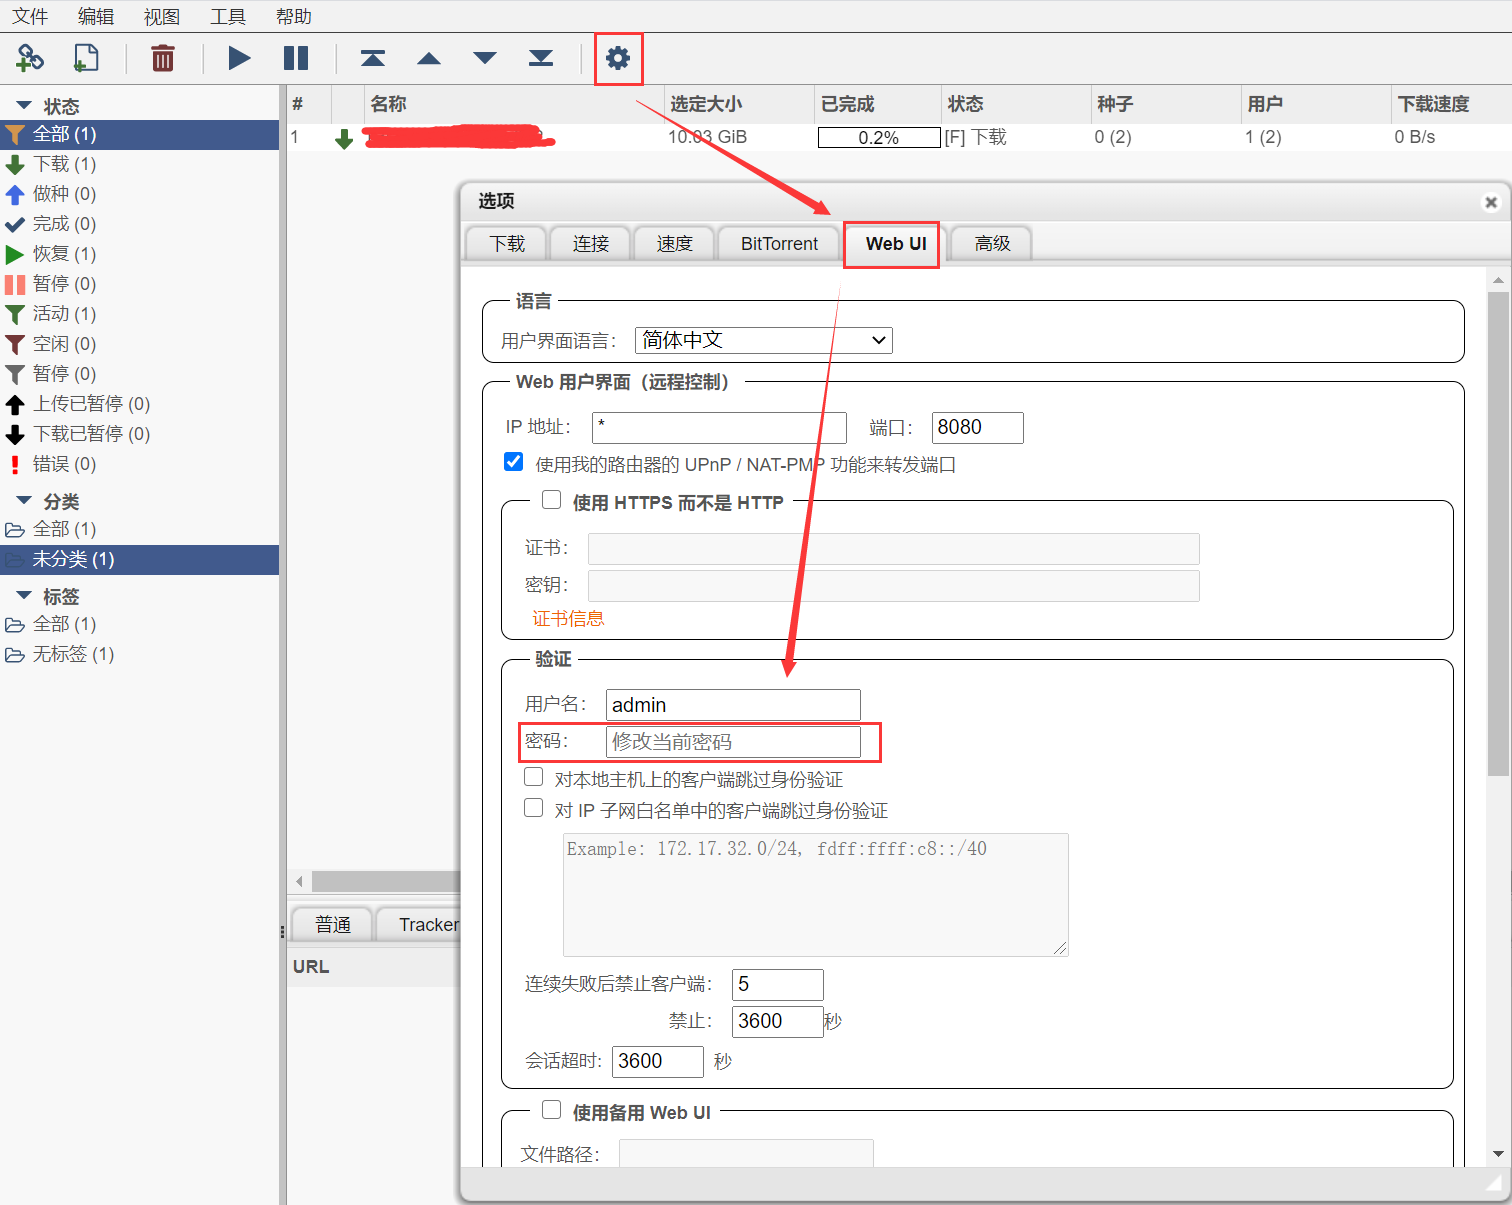Sort by 名称 column header

point(513,104)
